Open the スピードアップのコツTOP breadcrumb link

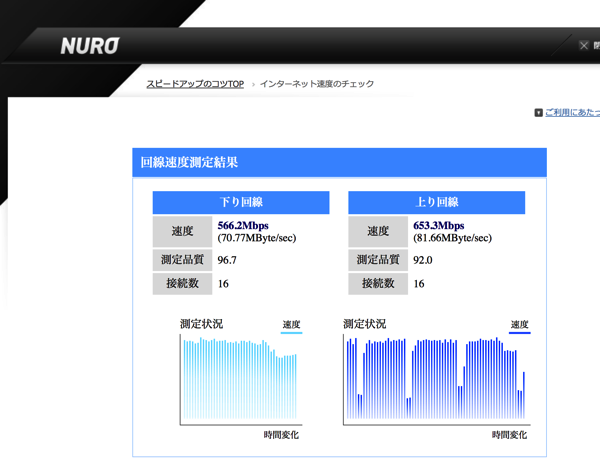[x=195, y=84]
